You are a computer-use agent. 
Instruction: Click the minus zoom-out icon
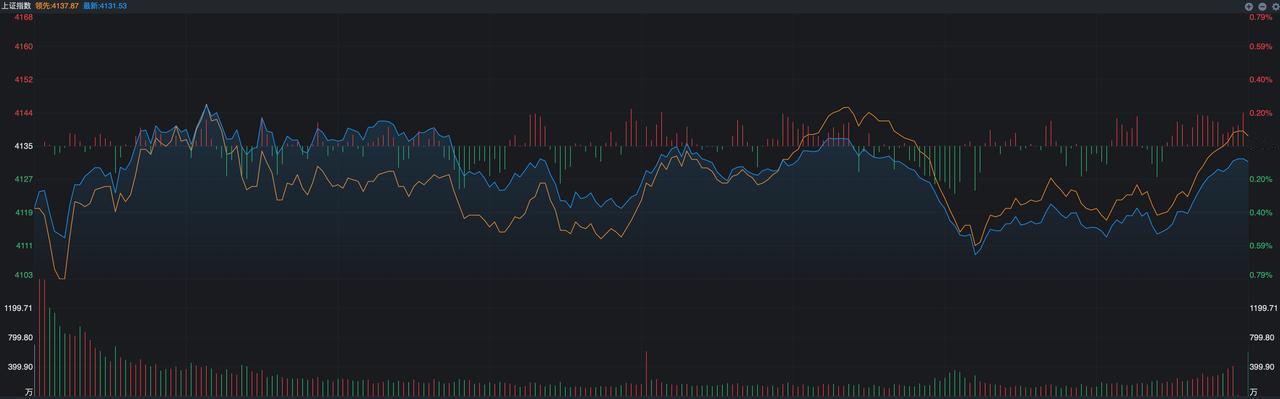[1262, 6]
